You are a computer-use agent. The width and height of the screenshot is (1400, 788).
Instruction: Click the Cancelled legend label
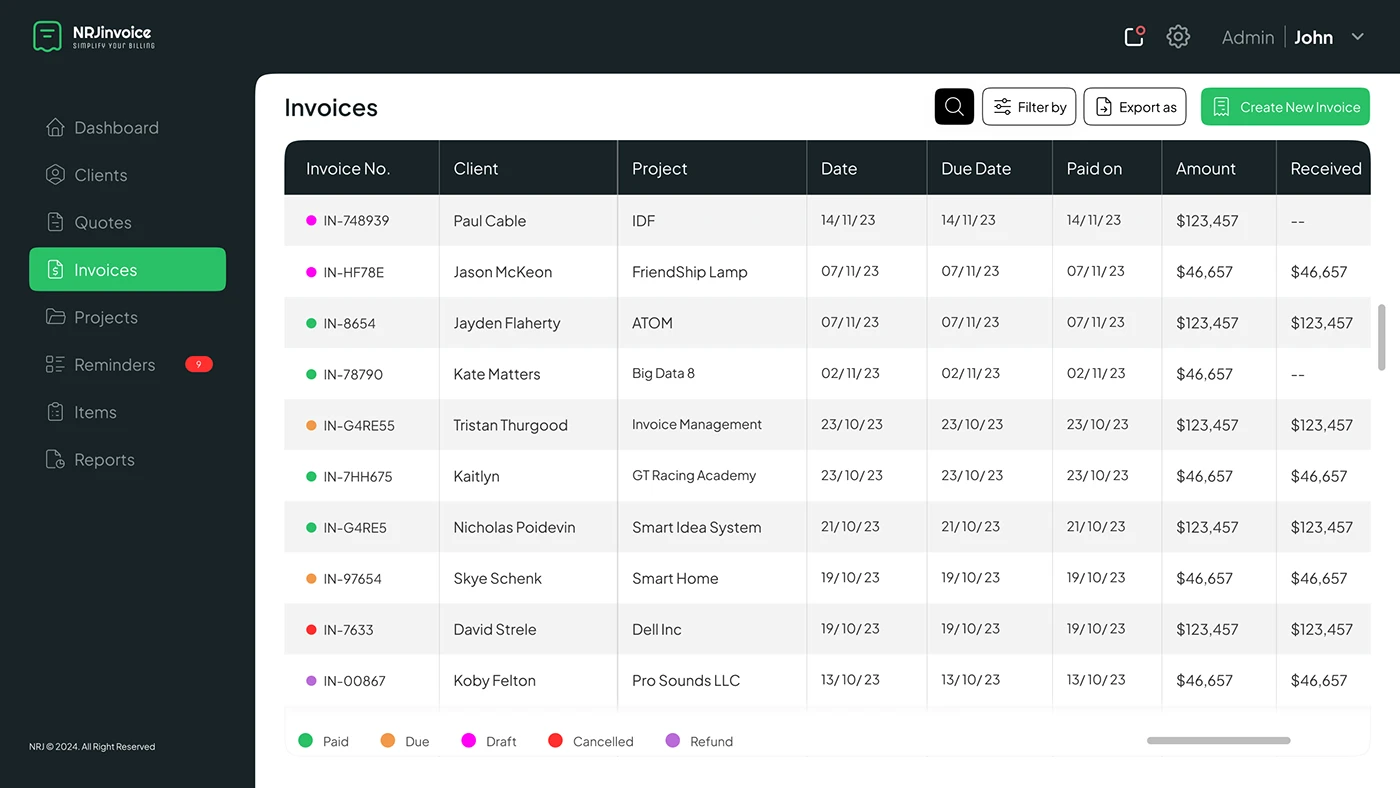[603, 742]
